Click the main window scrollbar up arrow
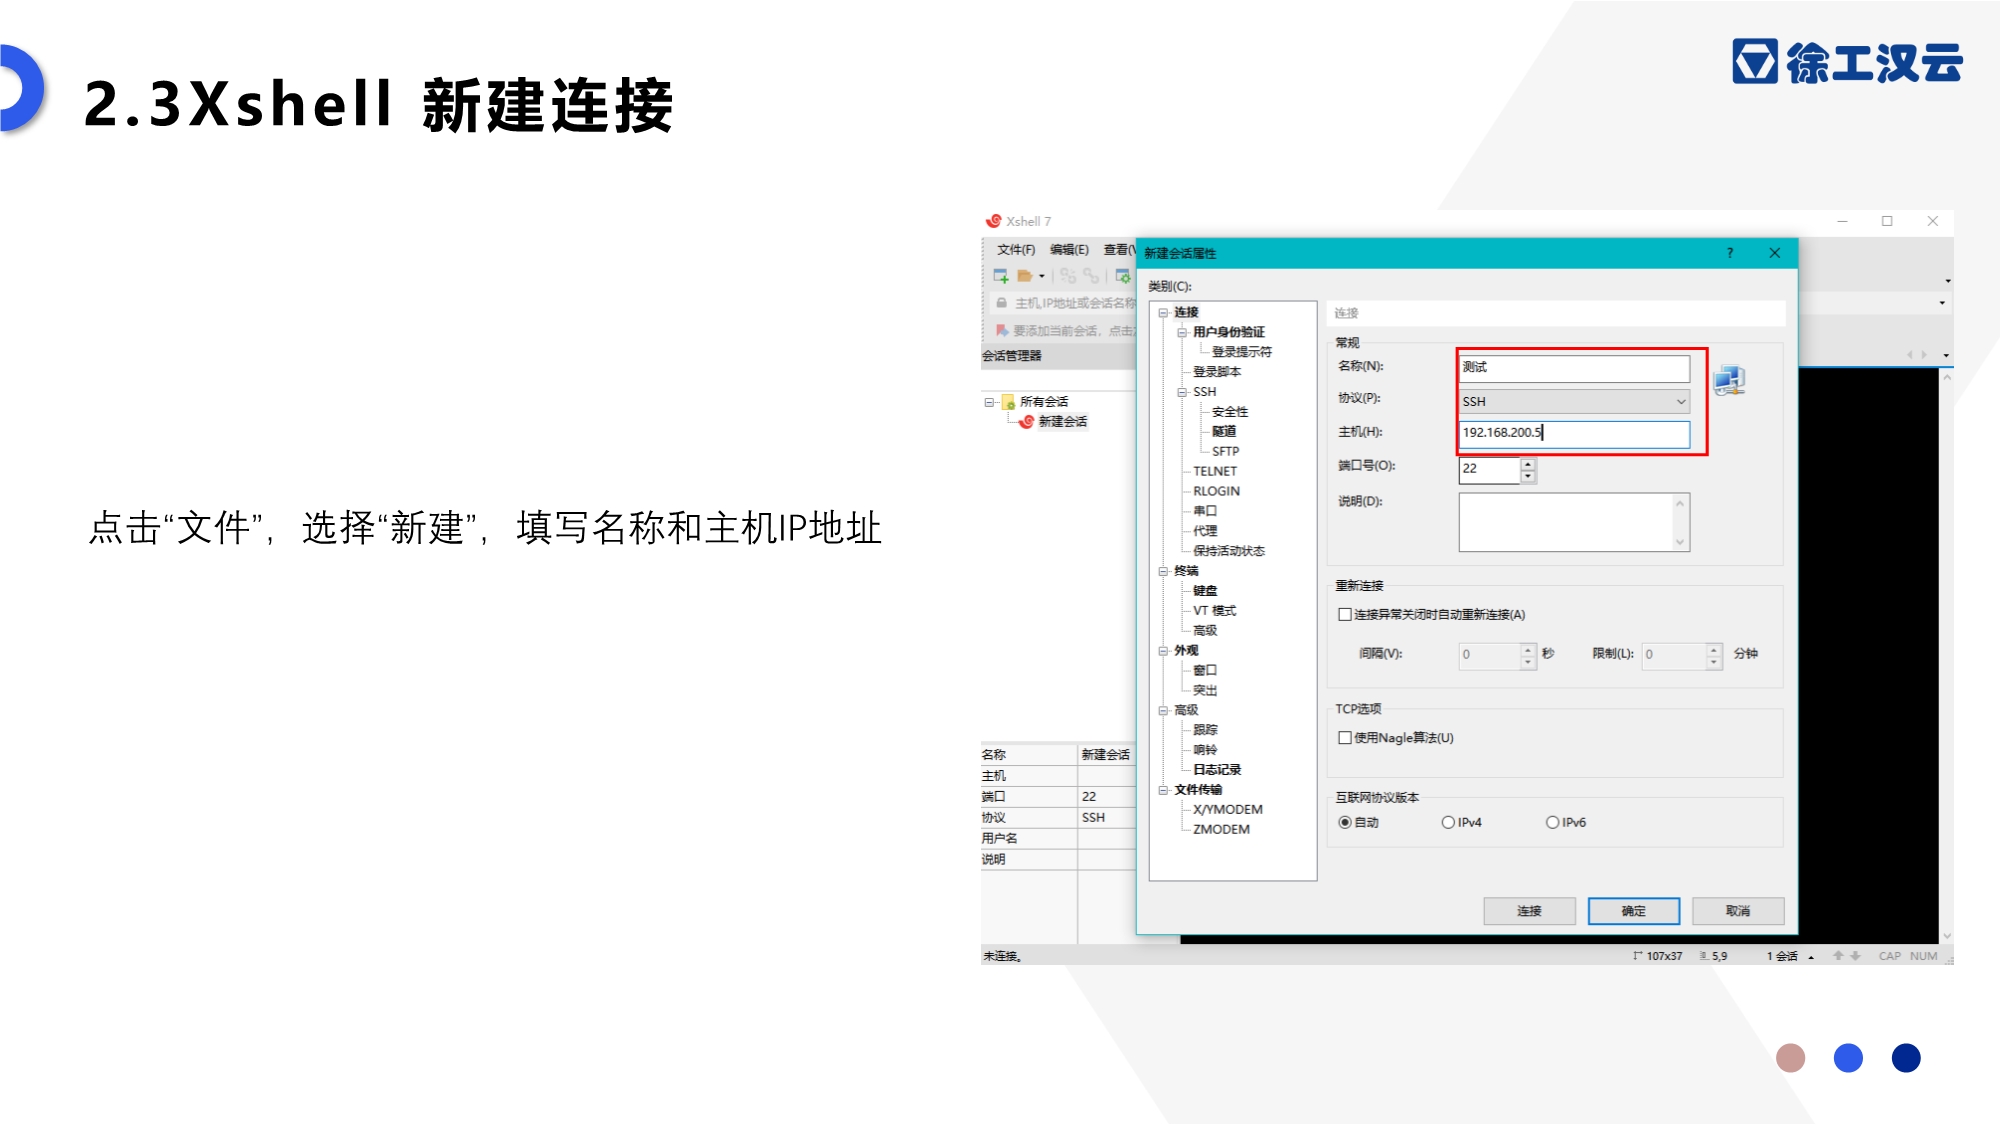 (x=1947, y=378)
